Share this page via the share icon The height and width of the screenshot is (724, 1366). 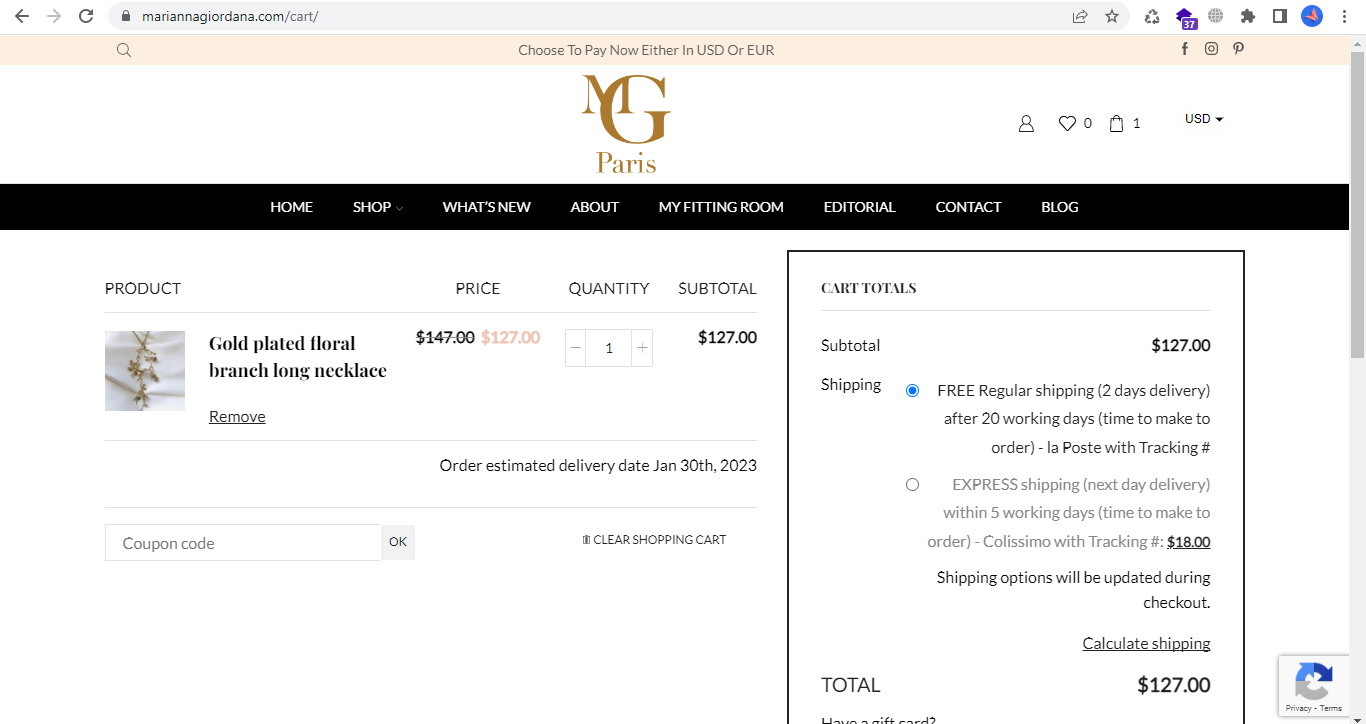(x=1080, y=16)
